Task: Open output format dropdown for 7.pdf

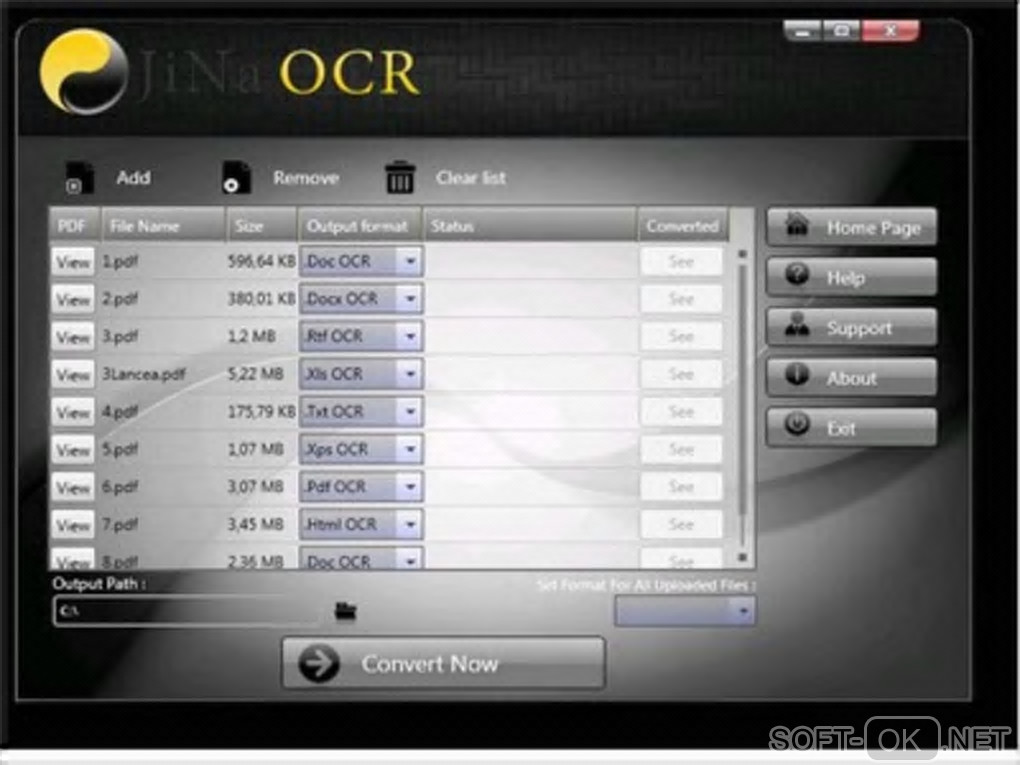Action: (x=410, y=524)
